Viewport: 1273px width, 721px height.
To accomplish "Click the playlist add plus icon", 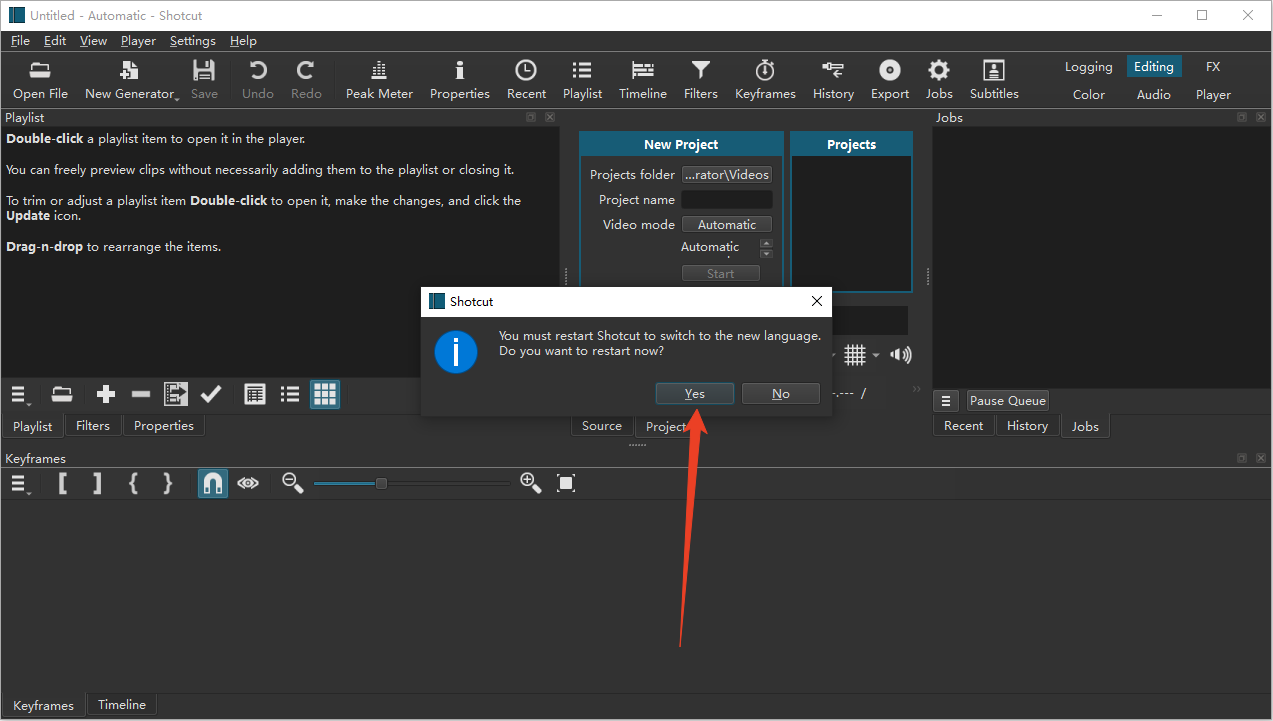I will click(106, 395).
